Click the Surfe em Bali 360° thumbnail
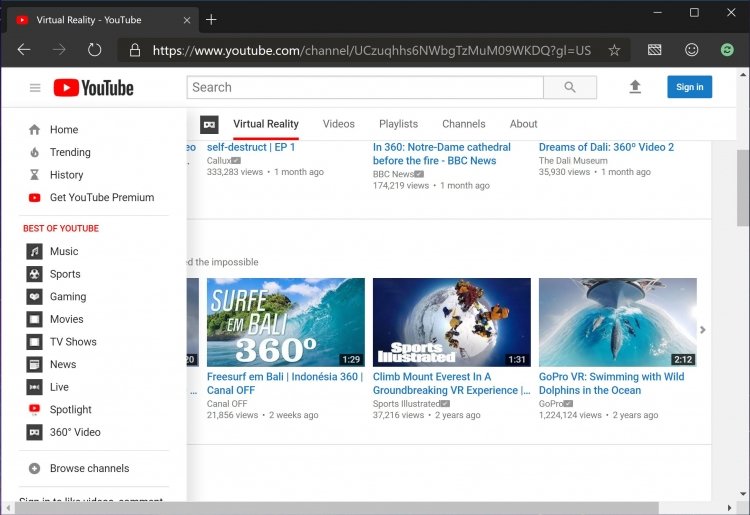Screen dimensions: 750x515 point(286,322)
